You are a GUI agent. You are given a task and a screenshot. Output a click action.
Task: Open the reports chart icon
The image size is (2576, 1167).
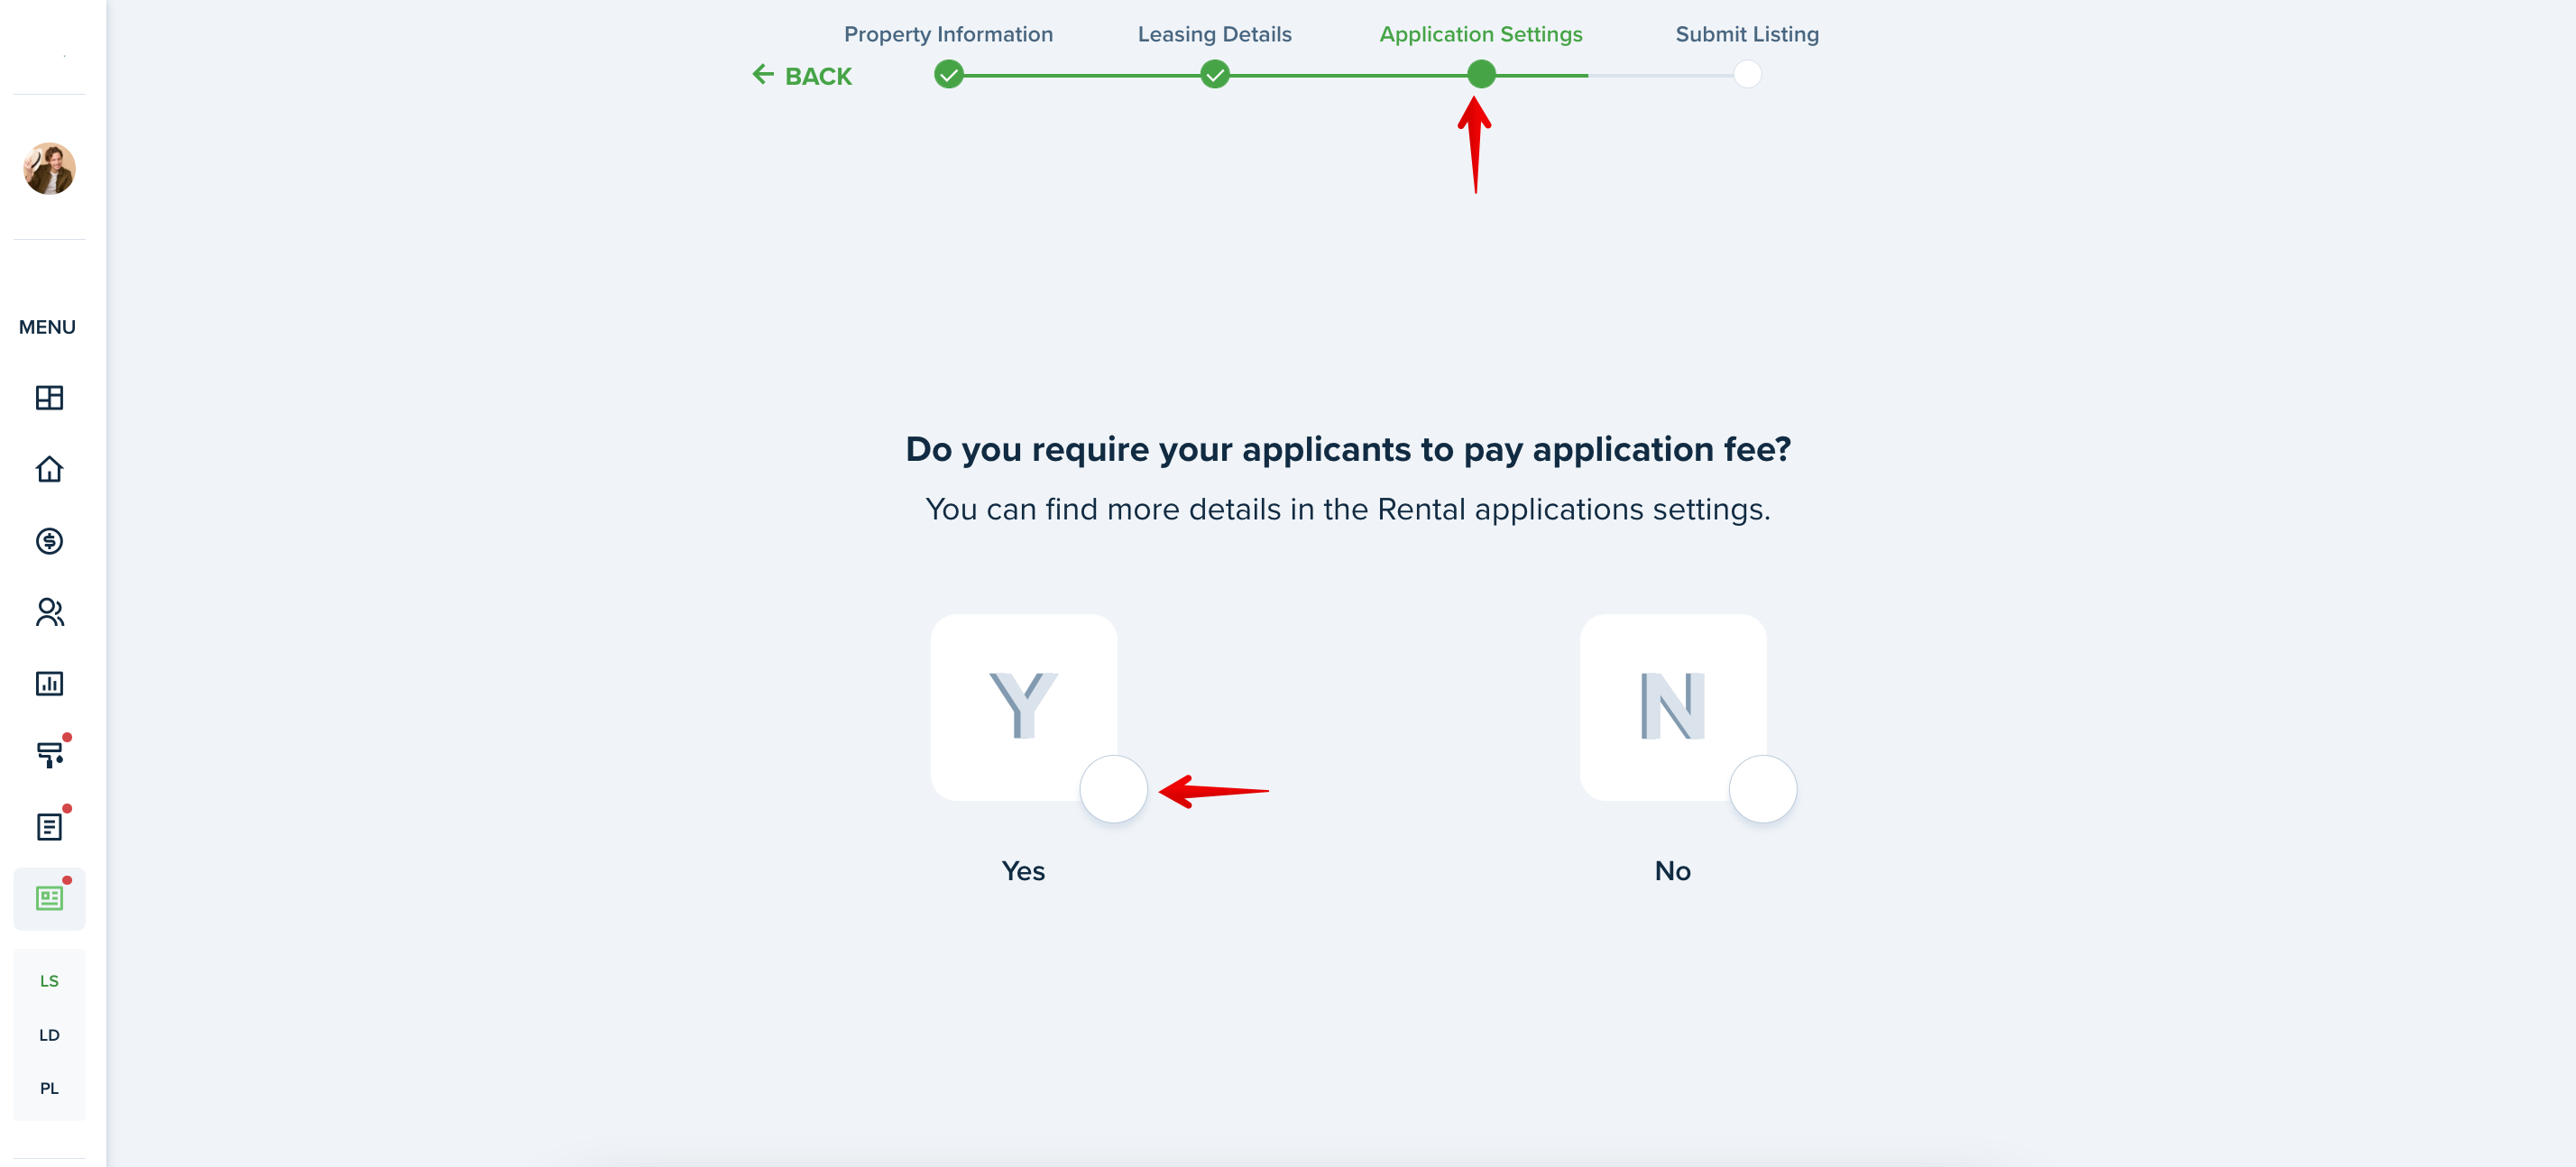49,684
